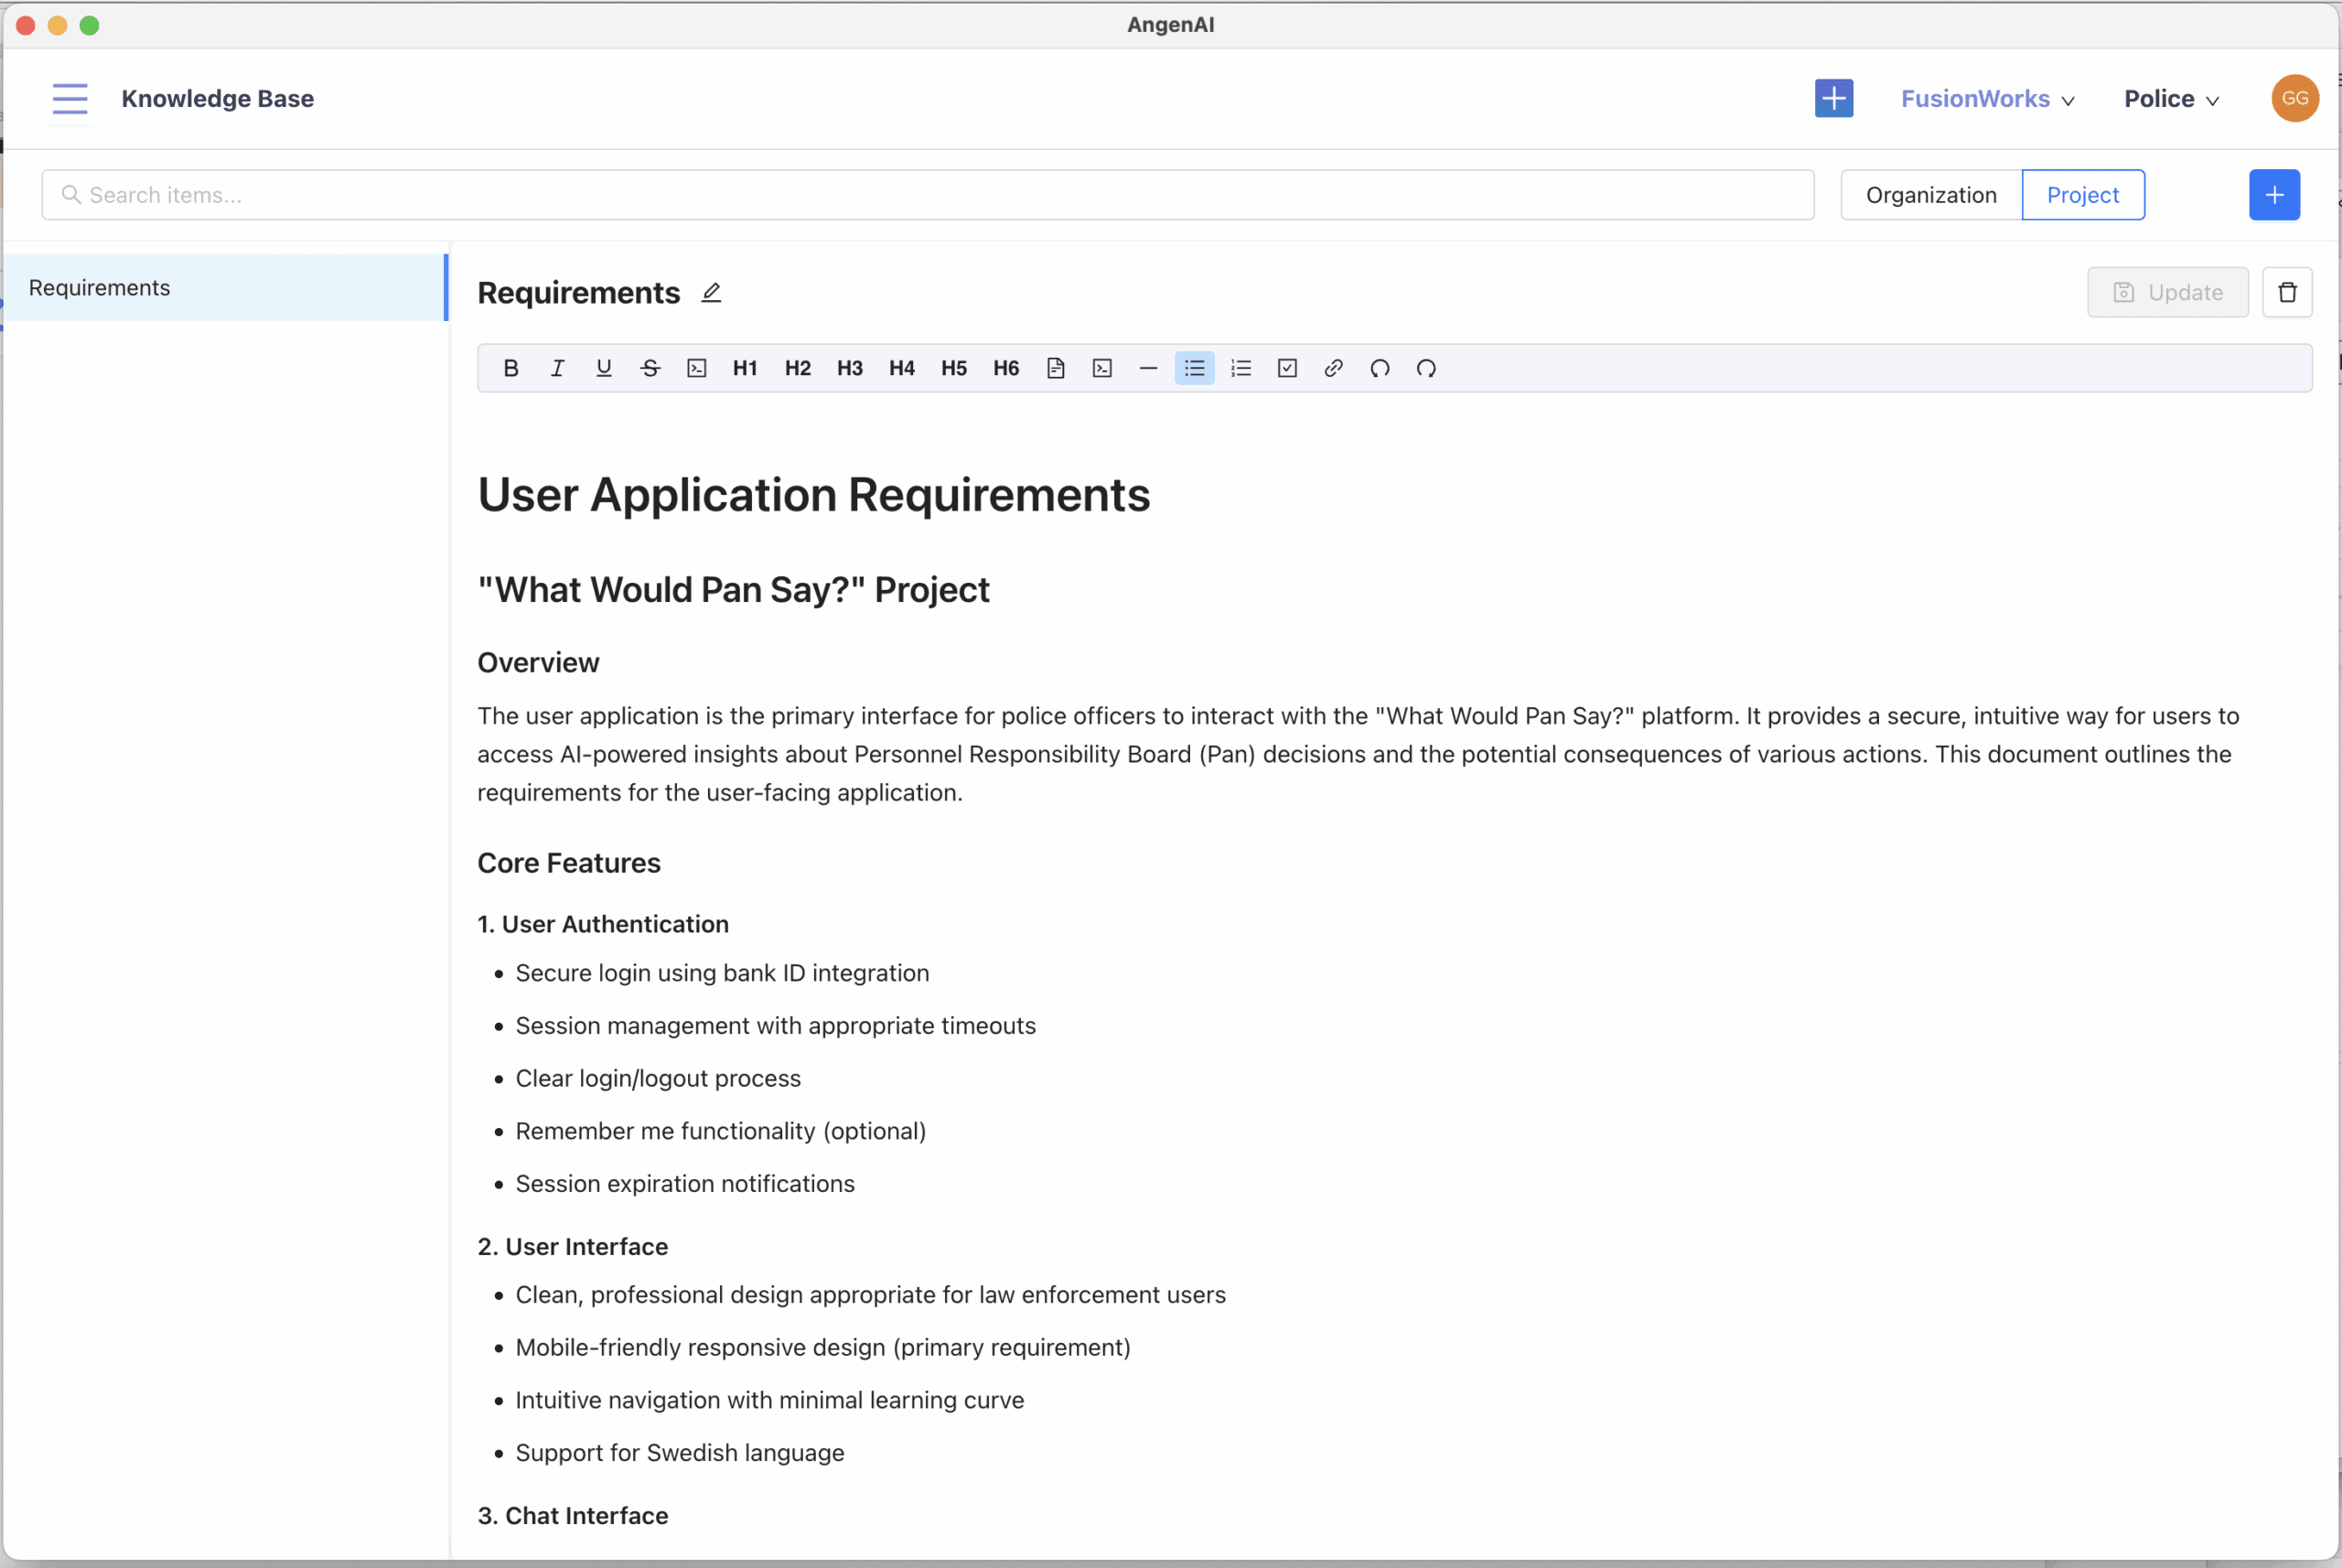
Task: Open the hamburger navigation menu
Action: (70, 98)
